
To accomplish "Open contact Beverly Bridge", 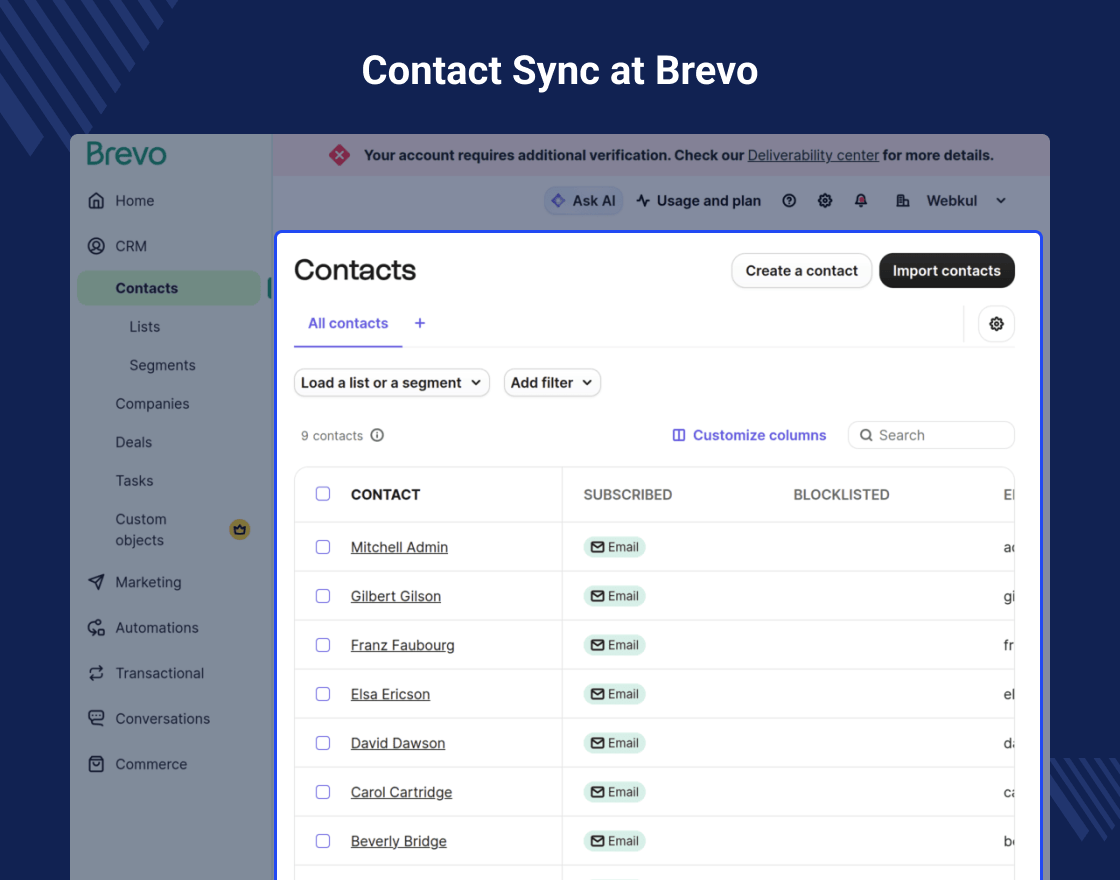I will pos(399,841).
